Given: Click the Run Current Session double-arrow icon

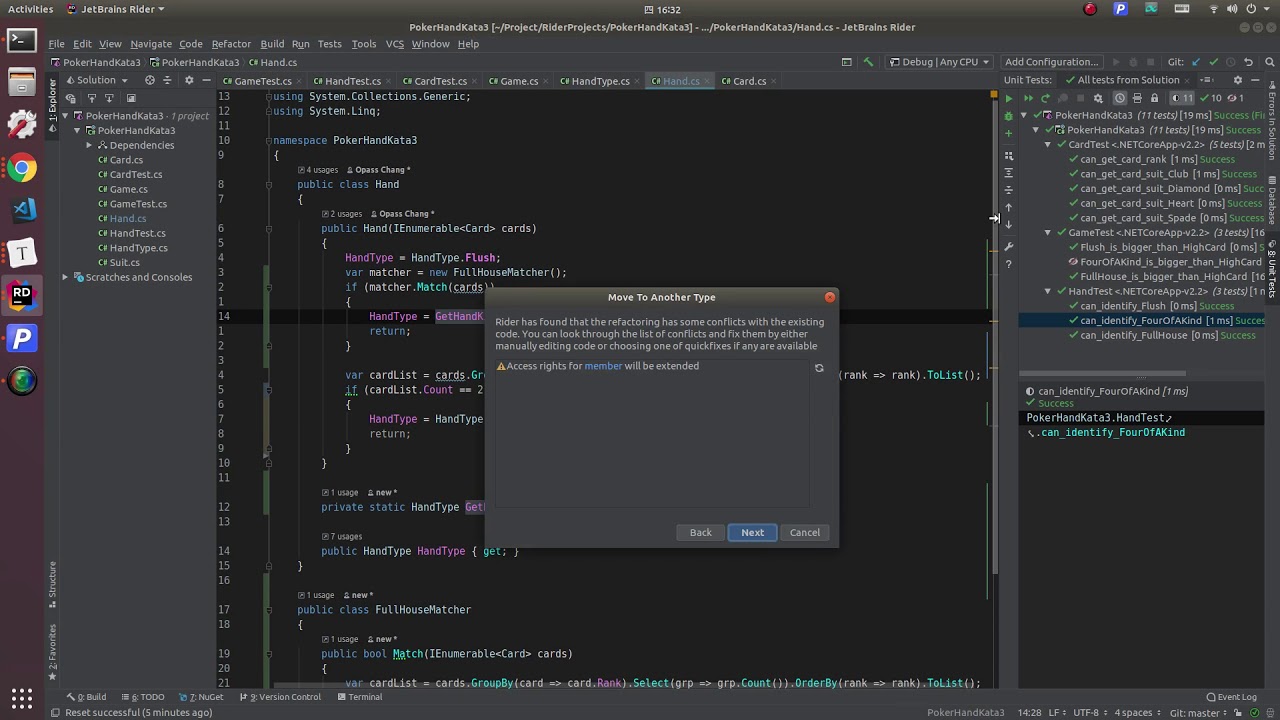Looking at the screenshot, I should [1028, 98].
